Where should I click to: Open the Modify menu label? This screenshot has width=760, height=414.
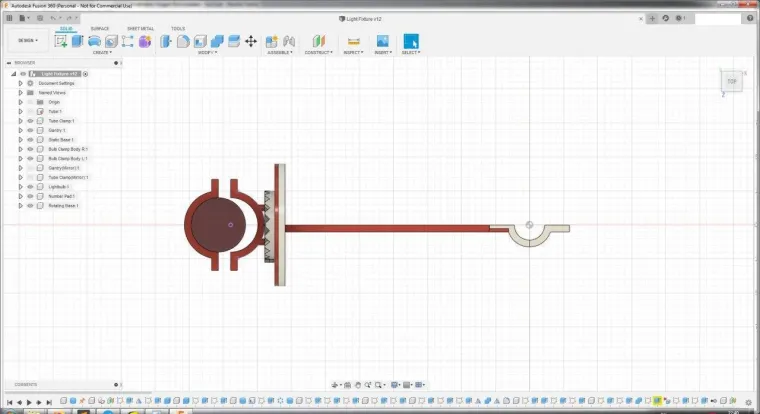click(207, 52)
